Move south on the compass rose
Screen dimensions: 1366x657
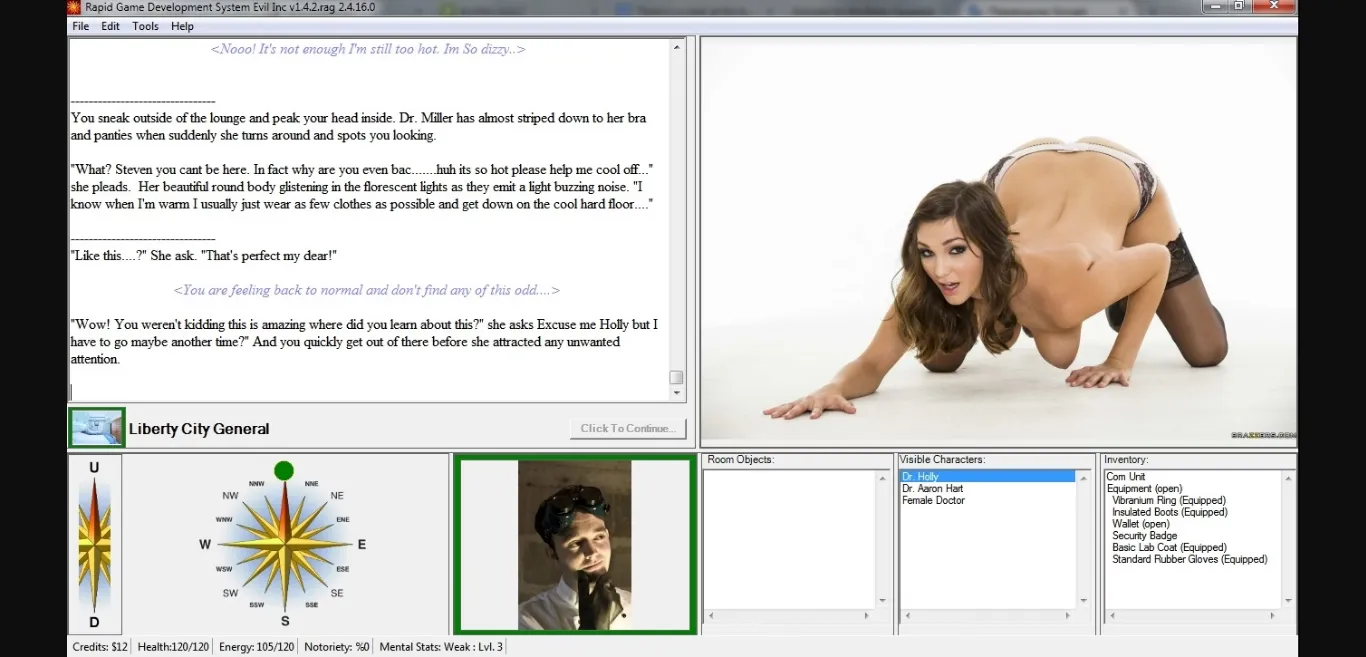(x=284, y=620)
